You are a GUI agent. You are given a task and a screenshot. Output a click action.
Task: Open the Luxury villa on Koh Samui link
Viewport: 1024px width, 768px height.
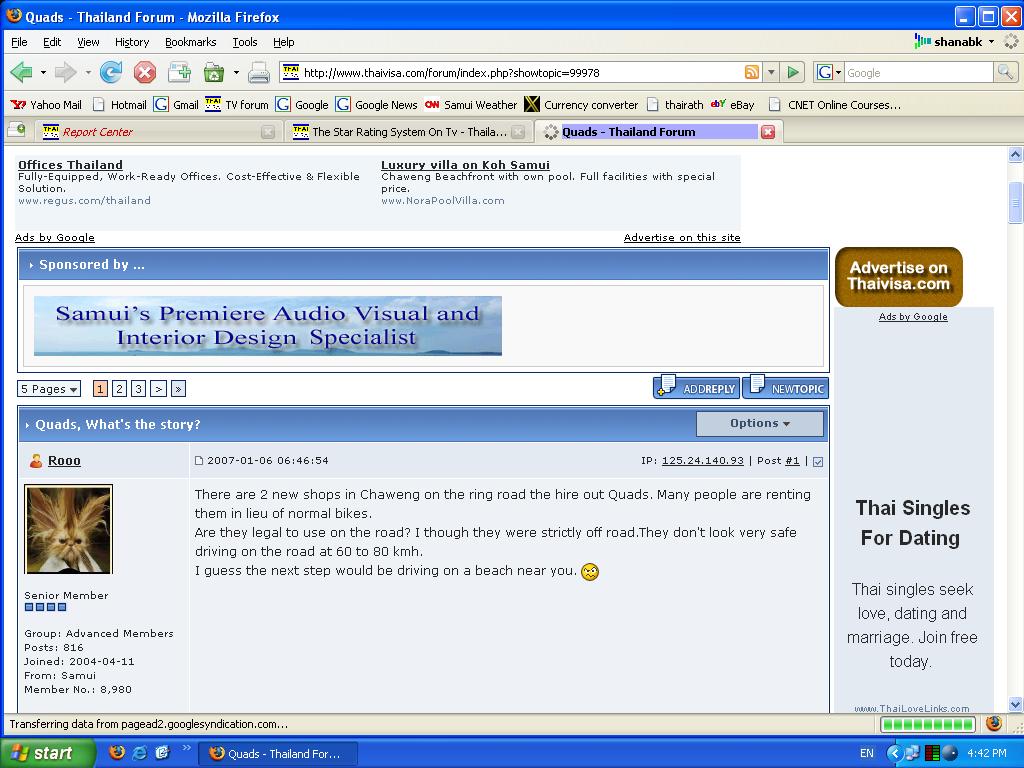[x=465, y=165]
